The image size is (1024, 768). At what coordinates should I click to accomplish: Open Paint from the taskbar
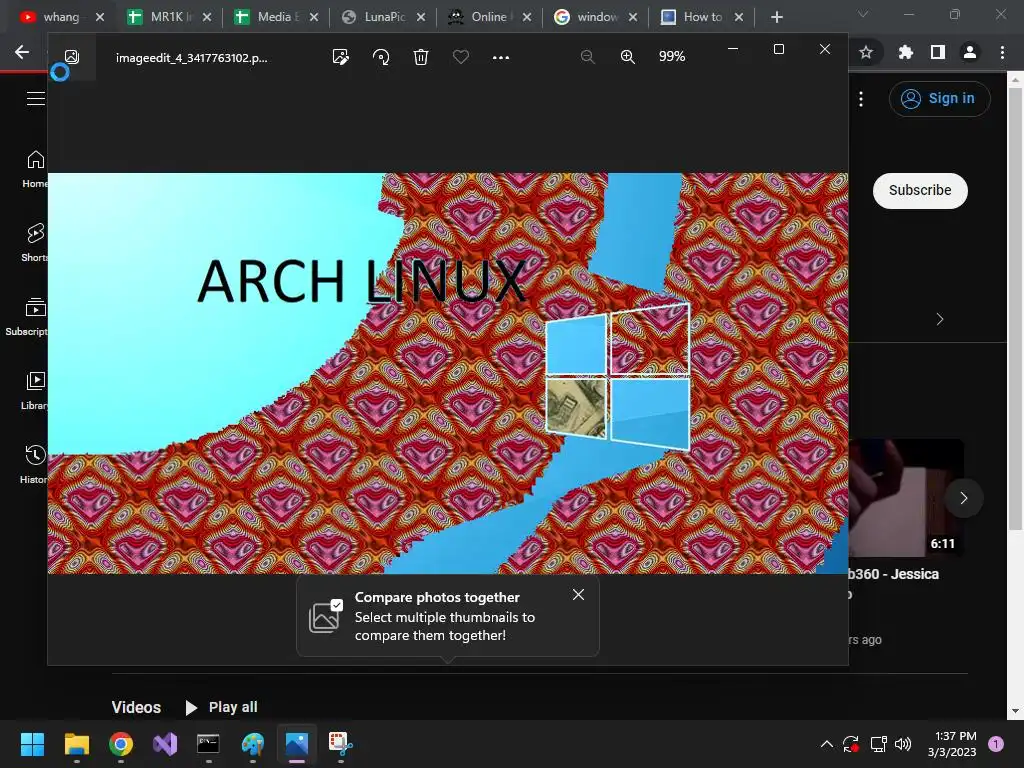click(x=253, y=744)
